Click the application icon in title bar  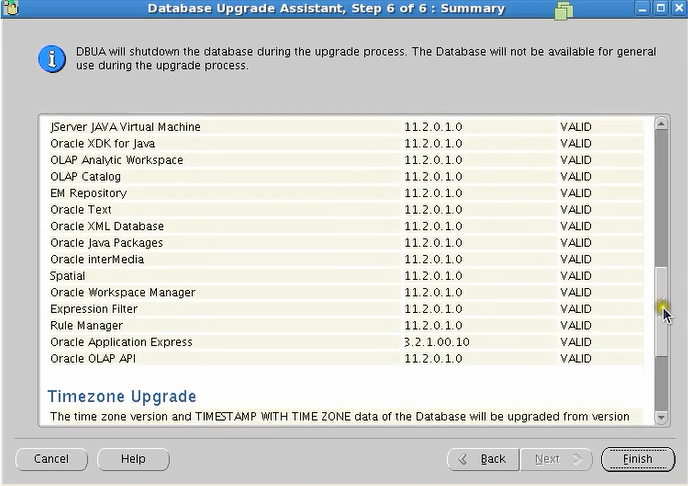pyautogui.click(x=11, y=7)
